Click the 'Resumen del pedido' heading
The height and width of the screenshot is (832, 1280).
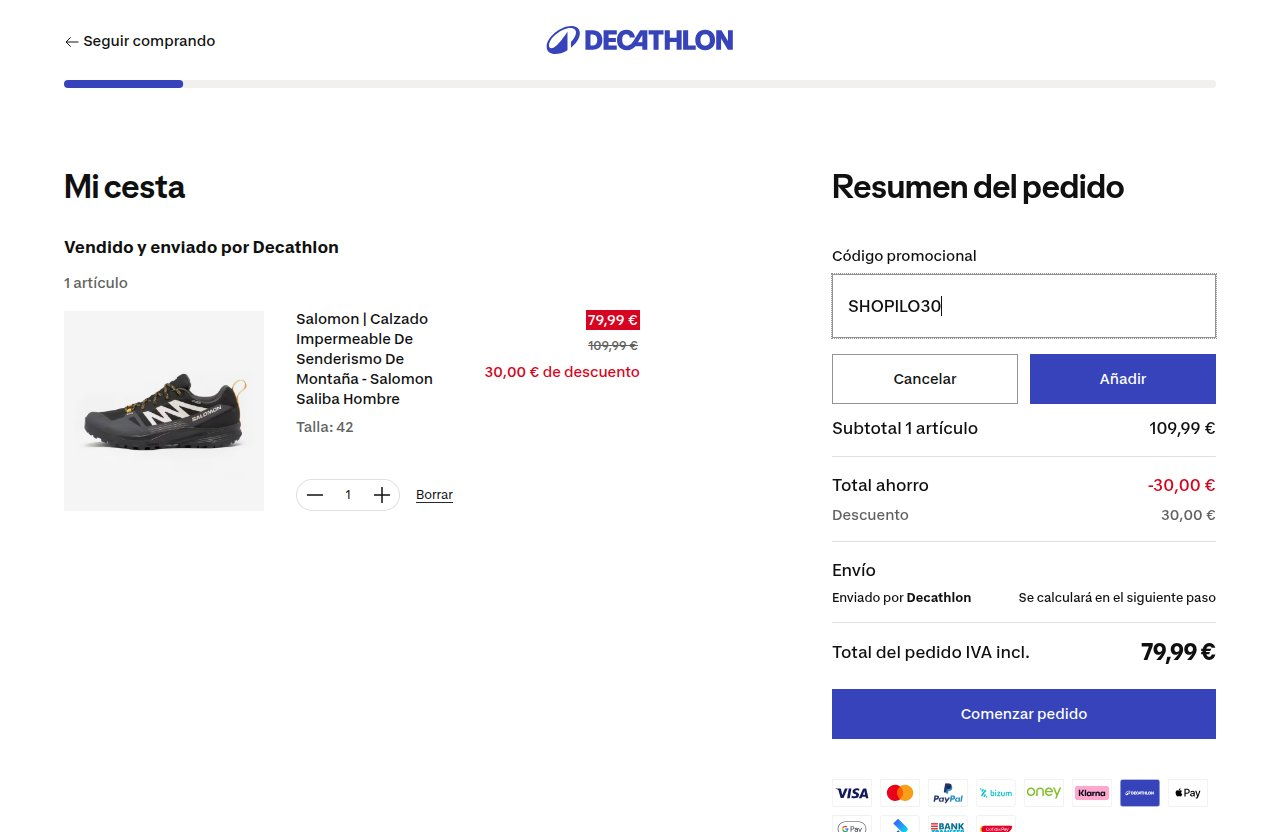[978, 187]
